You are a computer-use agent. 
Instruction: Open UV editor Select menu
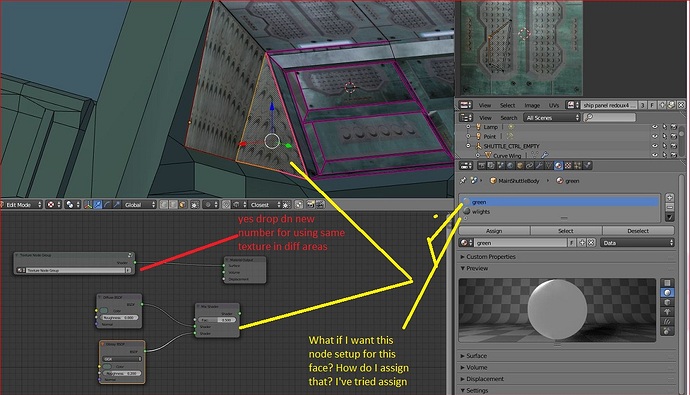click(507, 105)
